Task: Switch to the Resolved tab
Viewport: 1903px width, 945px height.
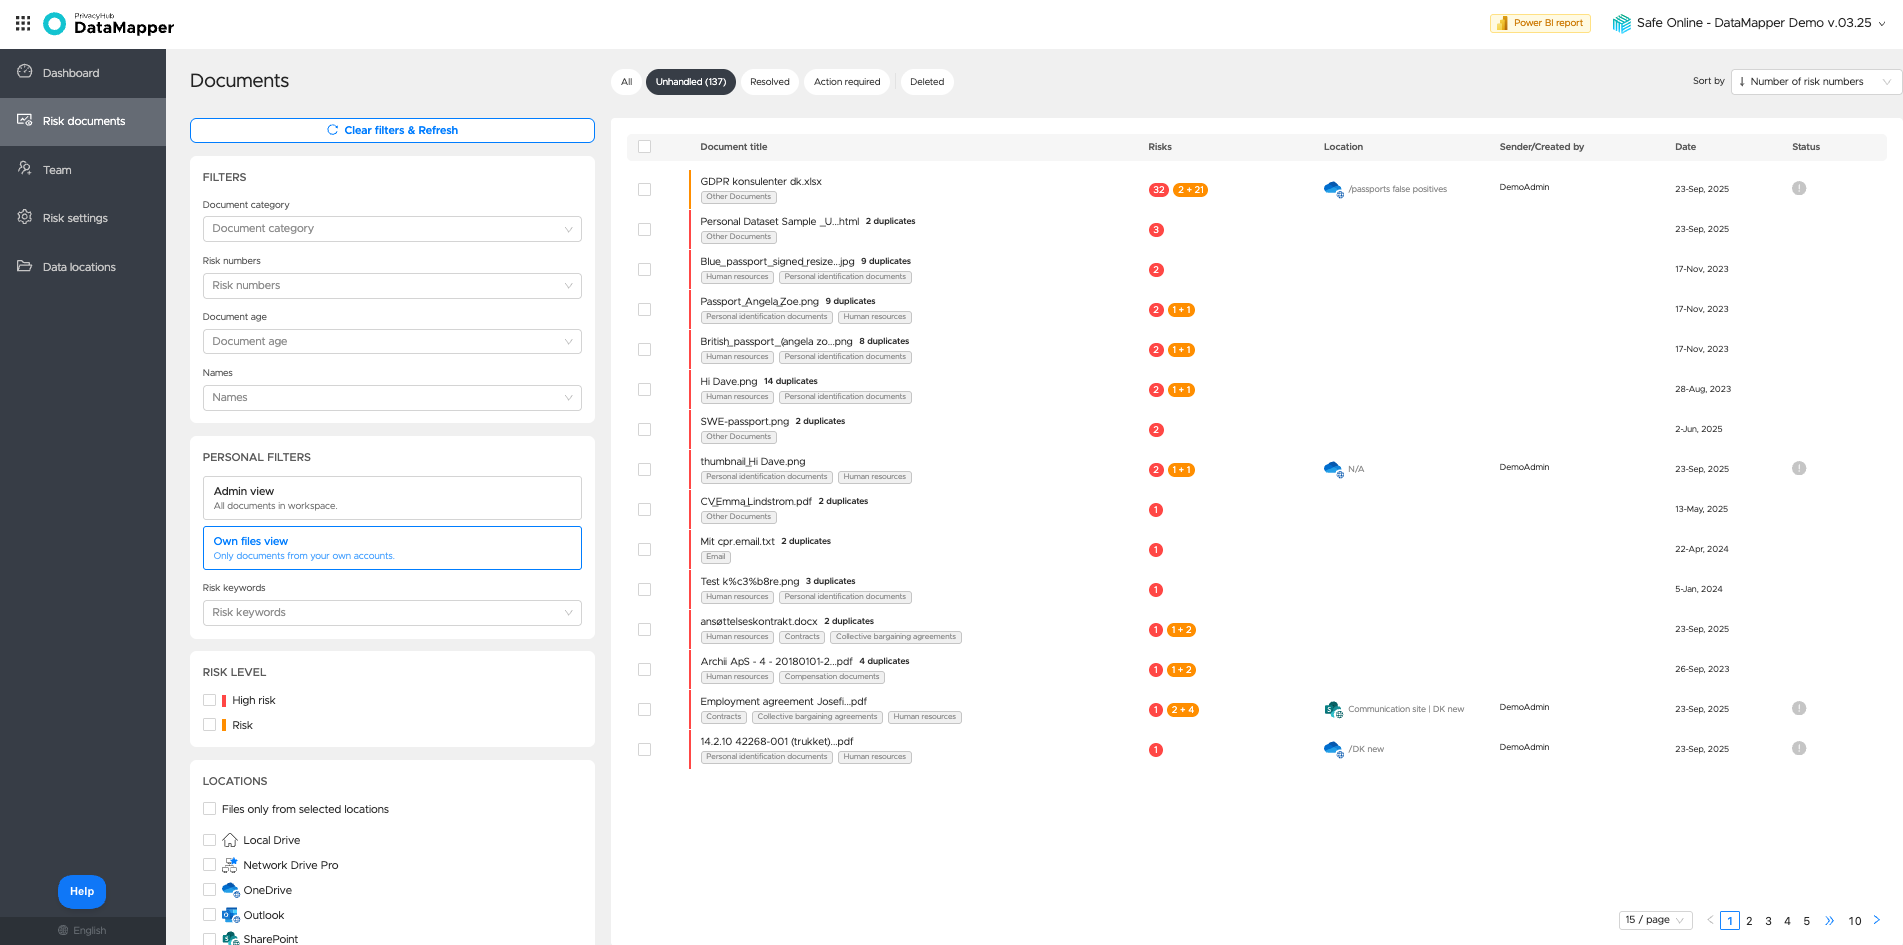Action: 770,82
